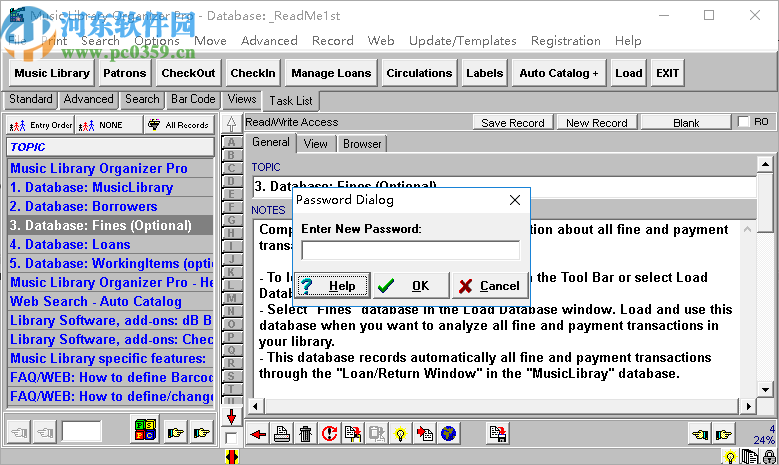Click the lock icon in status bar
Screen dimensions: 779x465
(x=770, y=457)
